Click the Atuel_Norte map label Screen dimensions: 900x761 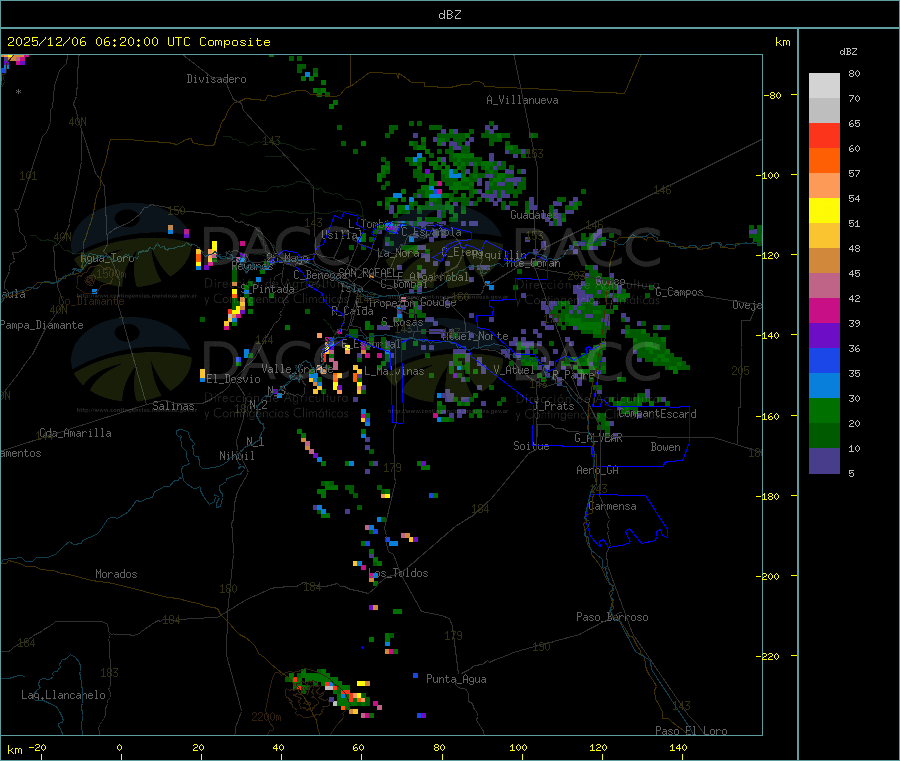[475, 336]
